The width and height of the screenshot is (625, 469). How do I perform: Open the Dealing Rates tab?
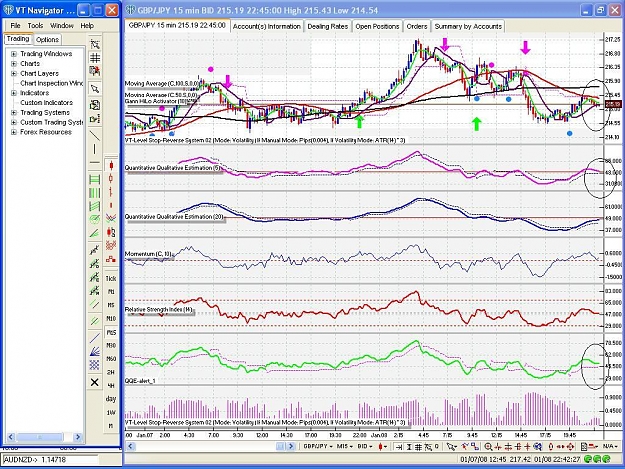click(328, 26)
